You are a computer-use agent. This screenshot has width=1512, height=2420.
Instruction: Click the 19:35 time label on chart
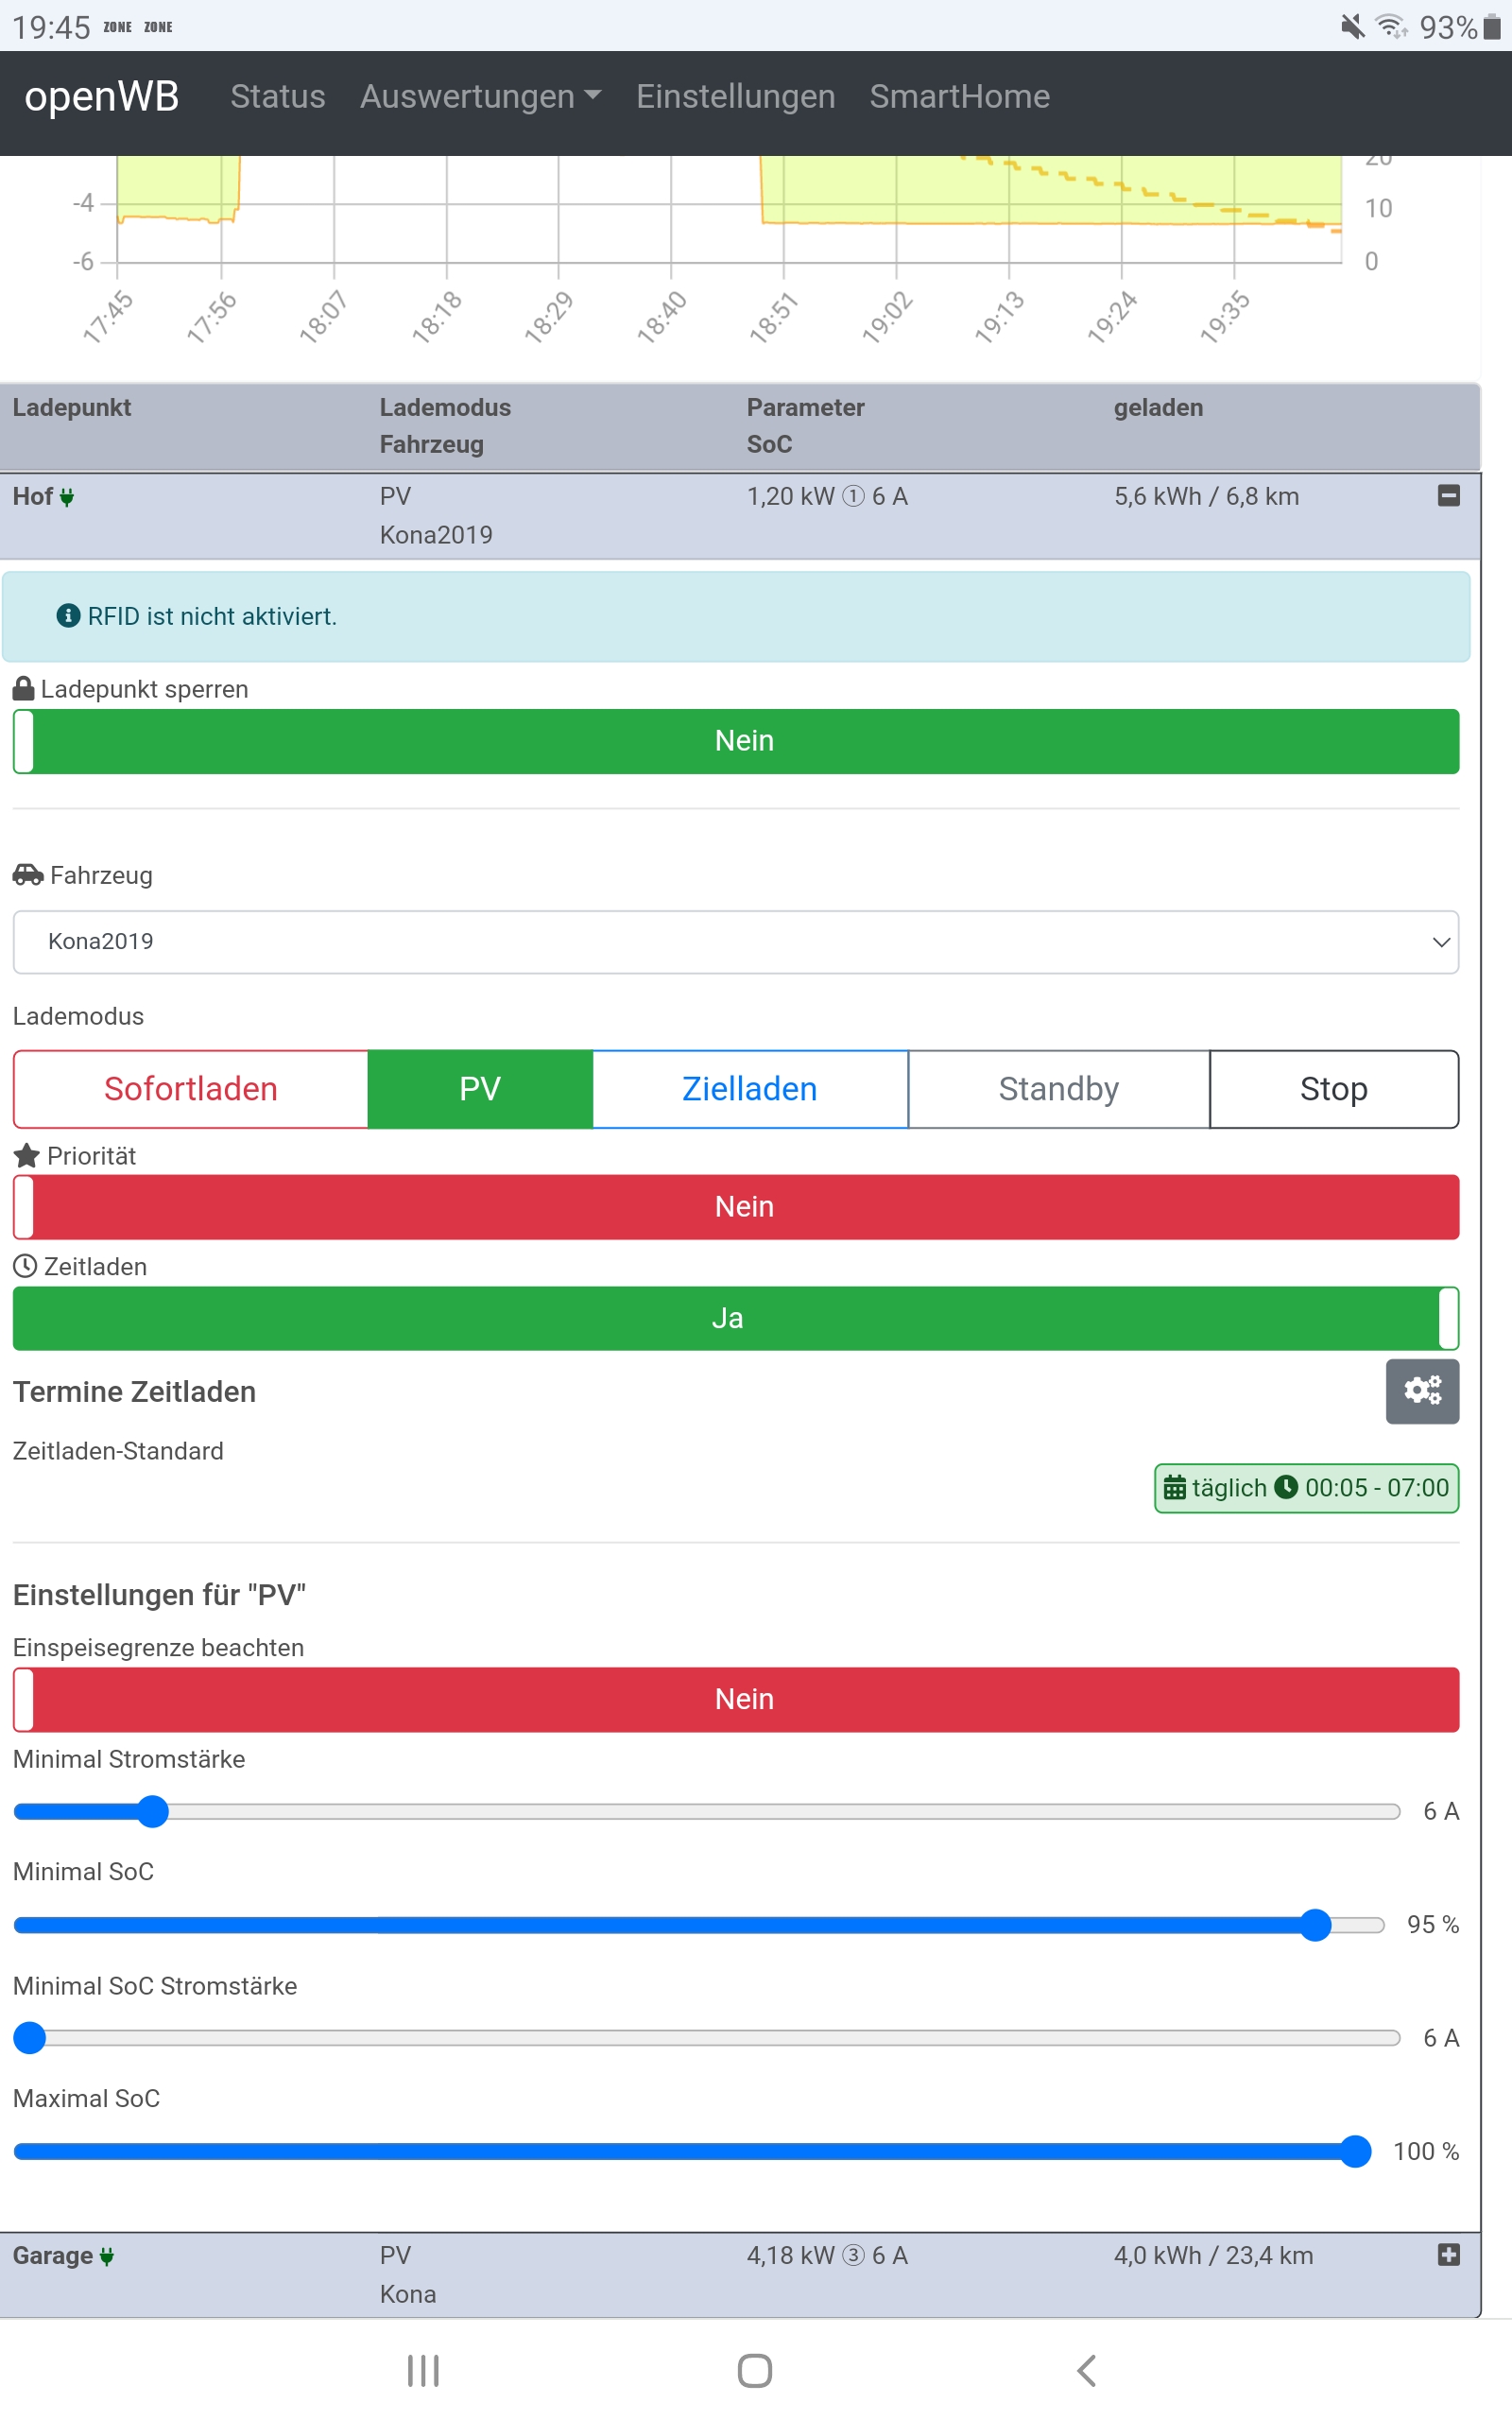(x=1225, y=317)
